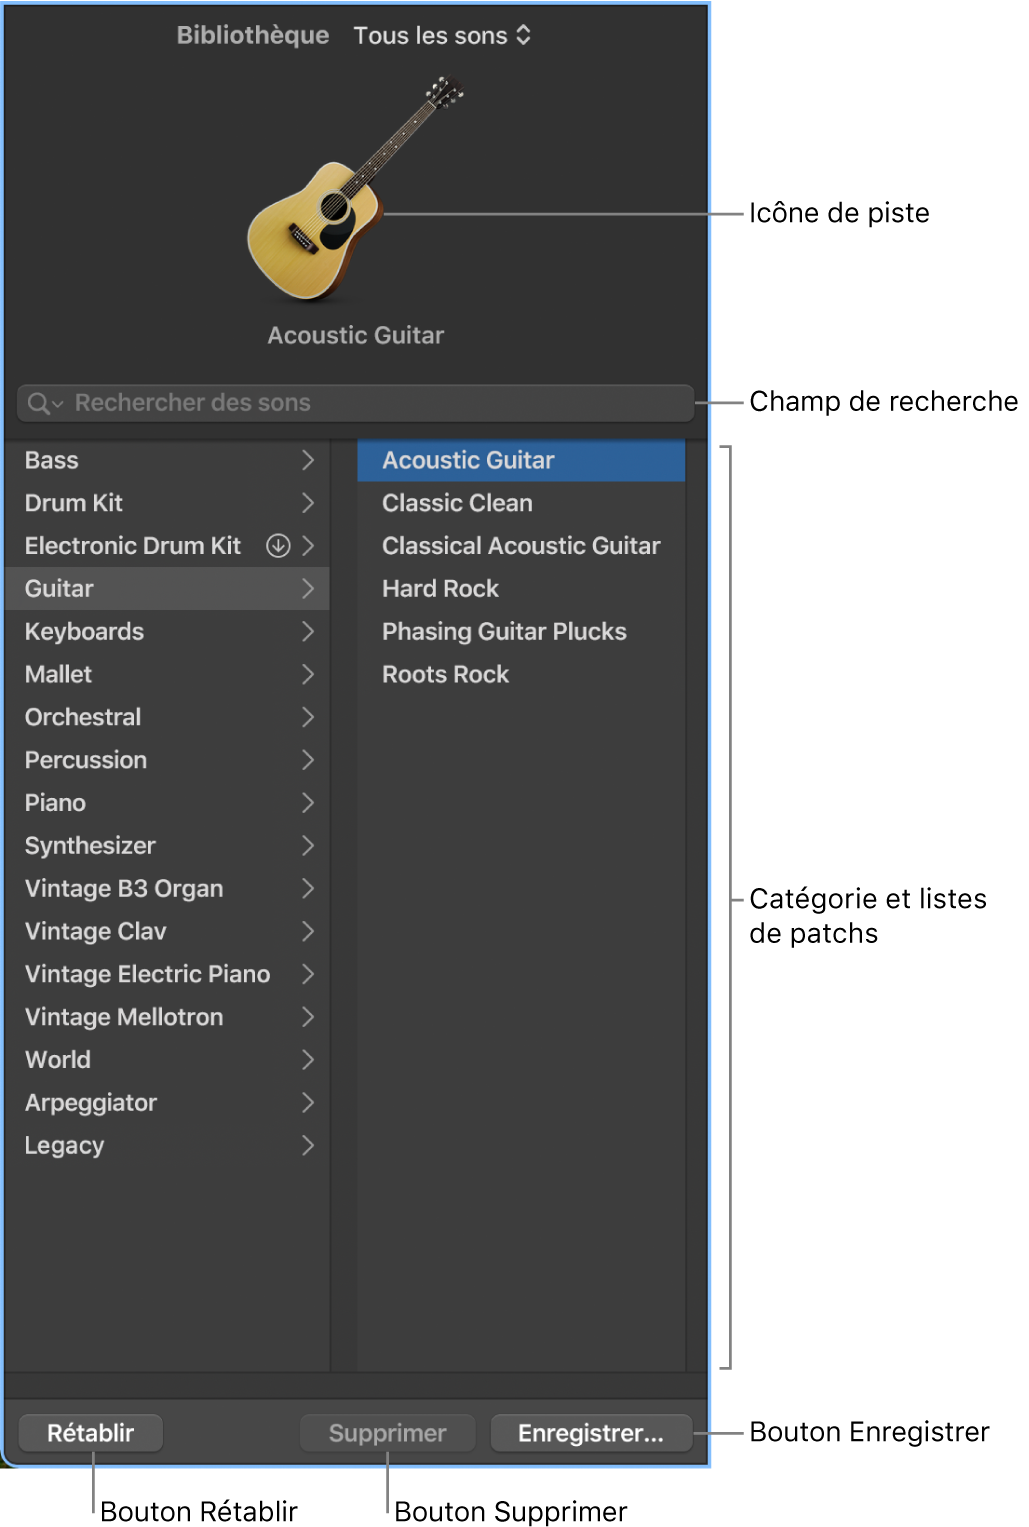Select the Vintage Electric Piano category
Screen dimensions: 1029x1527
[167, 975]
